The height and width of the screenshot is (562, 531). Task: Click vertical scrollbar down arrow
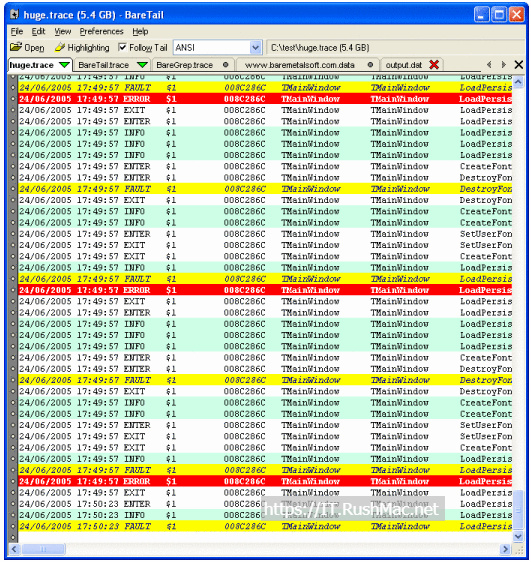pyautogui.click(x=518, y=536)
